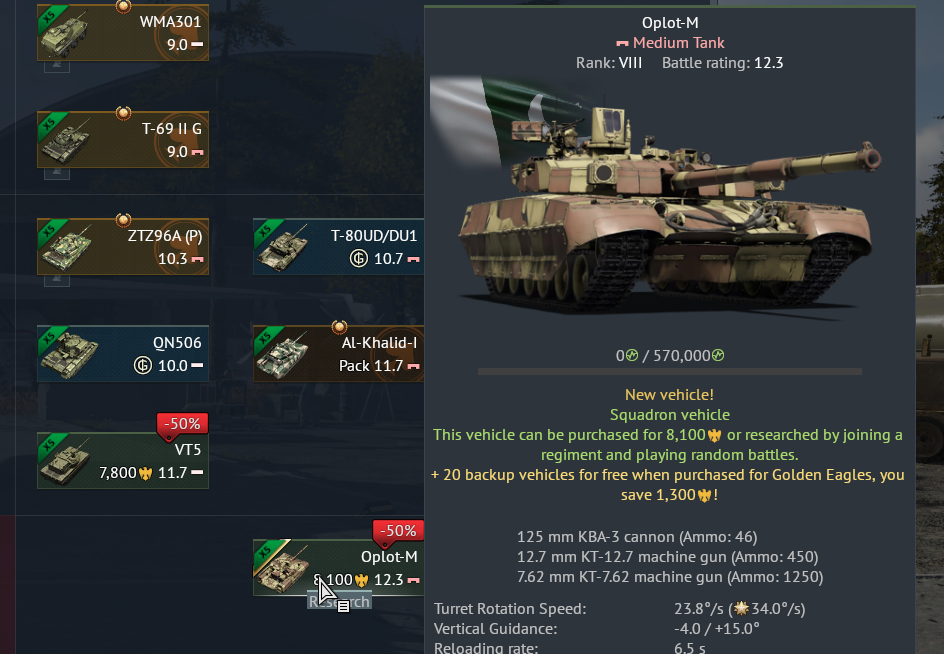Open the ZTZ96A (P) vehicle card

[x=123, y=246]
